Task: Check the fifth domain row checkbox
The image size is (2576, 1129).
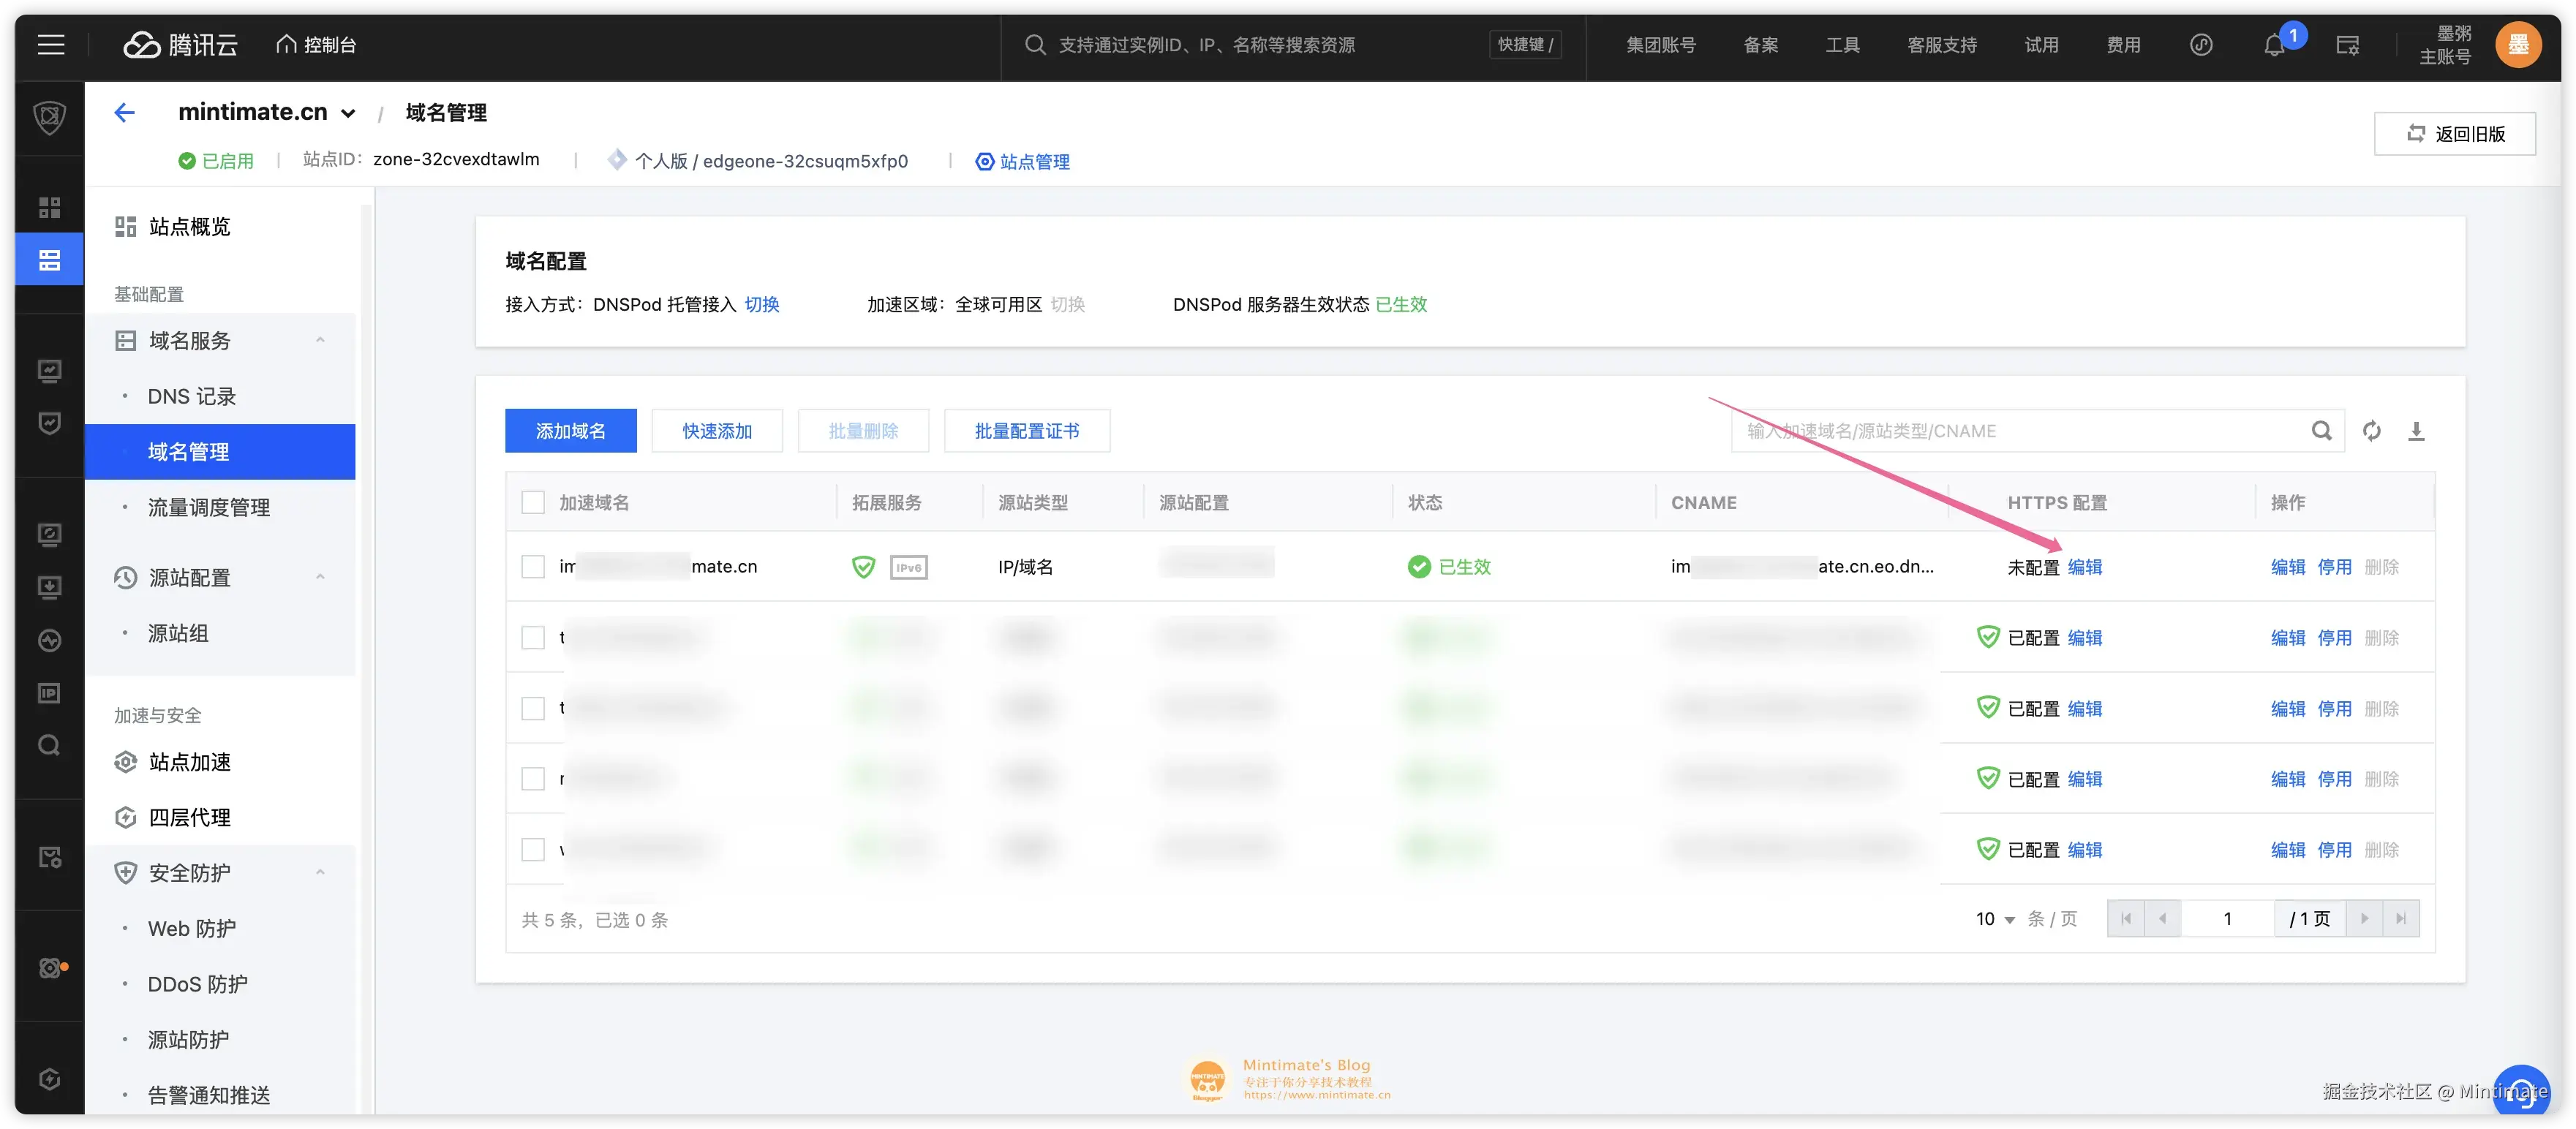Action: (533, 850)
